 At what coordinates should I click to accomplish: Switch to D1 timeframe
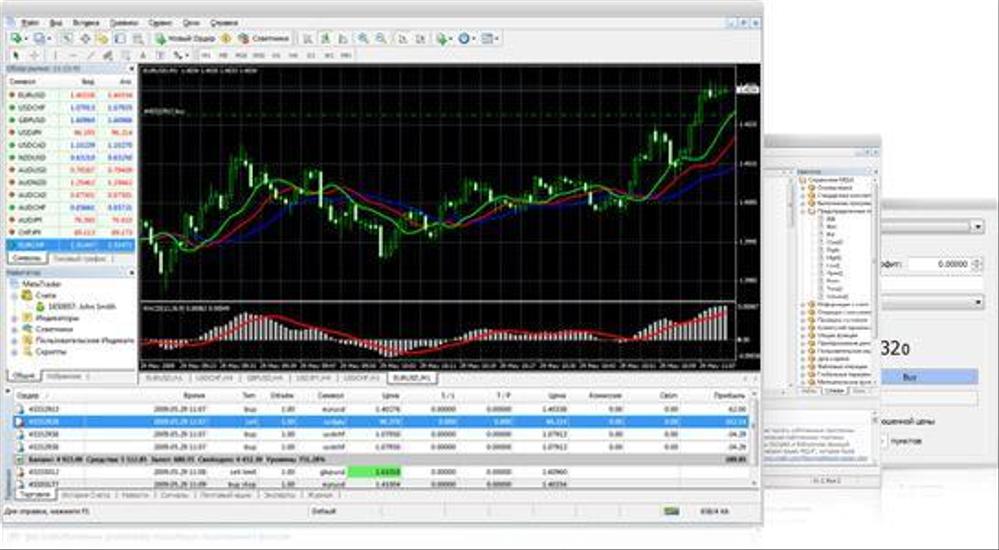click(311, 55)
